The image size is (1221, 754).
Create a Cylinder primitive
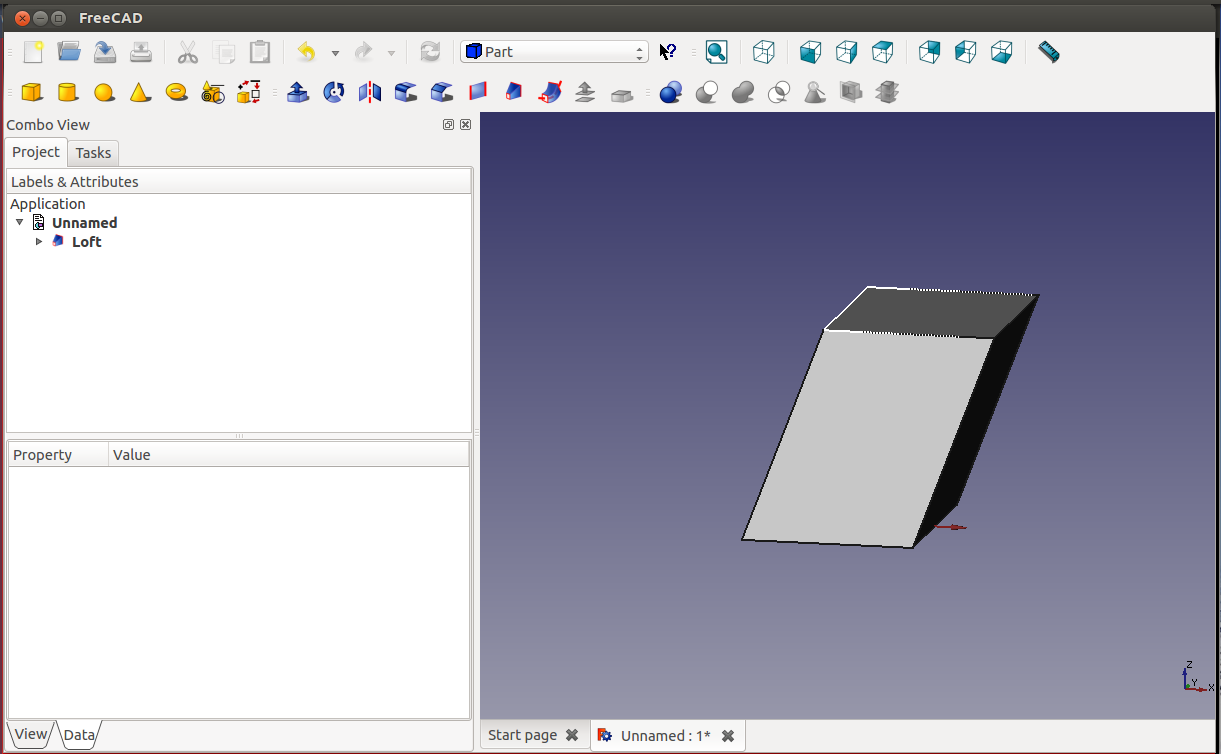point(67,93)
